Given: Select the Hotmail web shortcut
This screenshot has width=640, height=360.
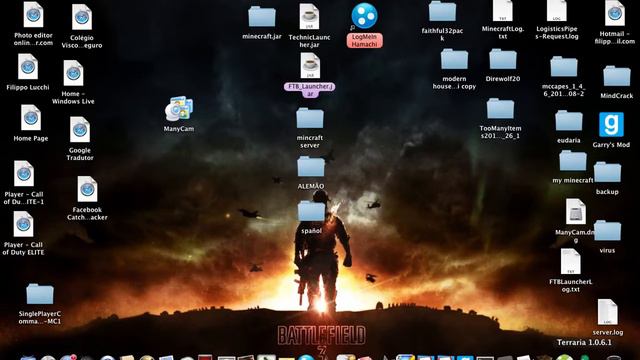Looking at the screenshot, I should [x=615, y=13].
